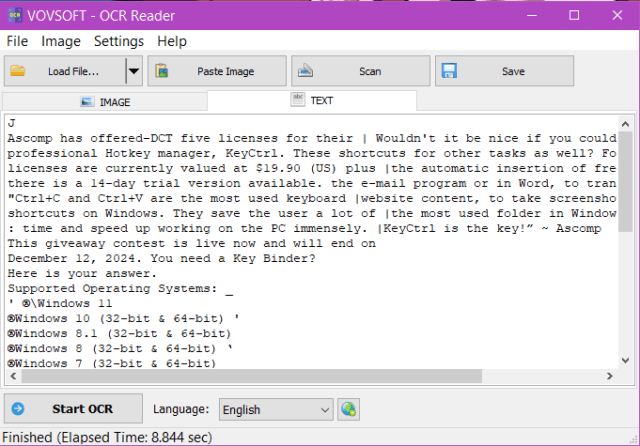Click the OCR Reader app icon in title bar

point(15,16)
